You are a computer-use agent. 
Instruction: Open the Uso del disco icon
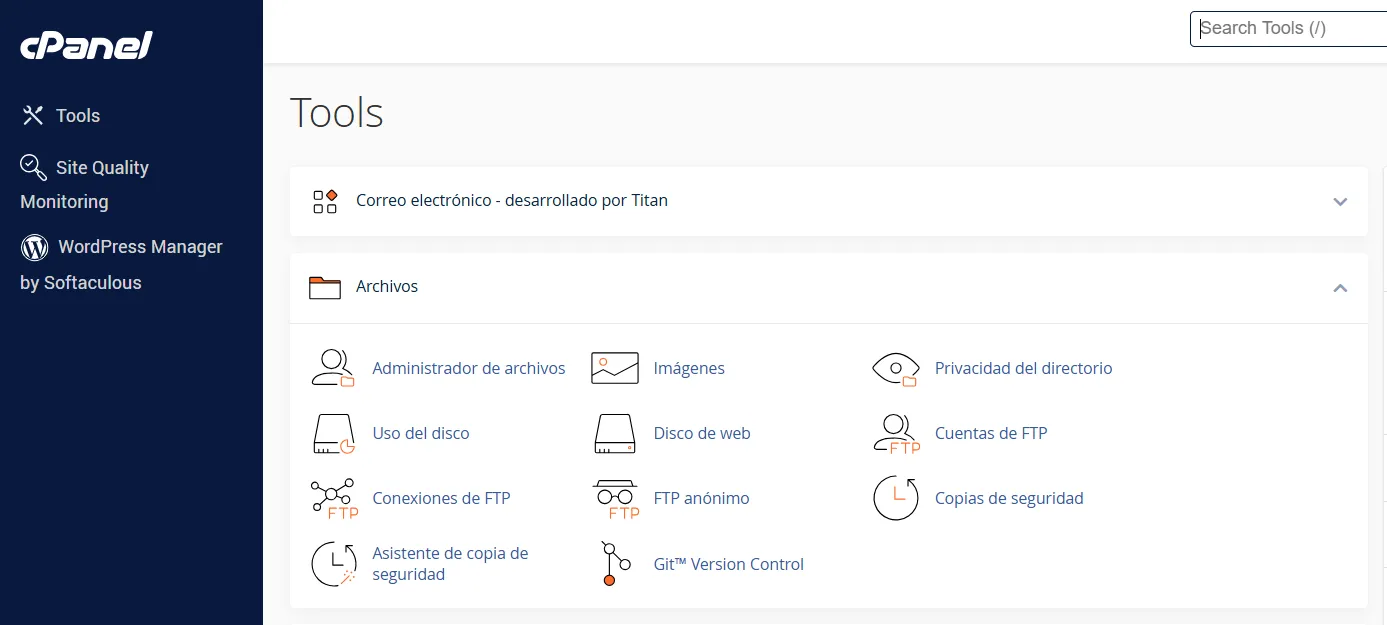[x=334, y=433]
